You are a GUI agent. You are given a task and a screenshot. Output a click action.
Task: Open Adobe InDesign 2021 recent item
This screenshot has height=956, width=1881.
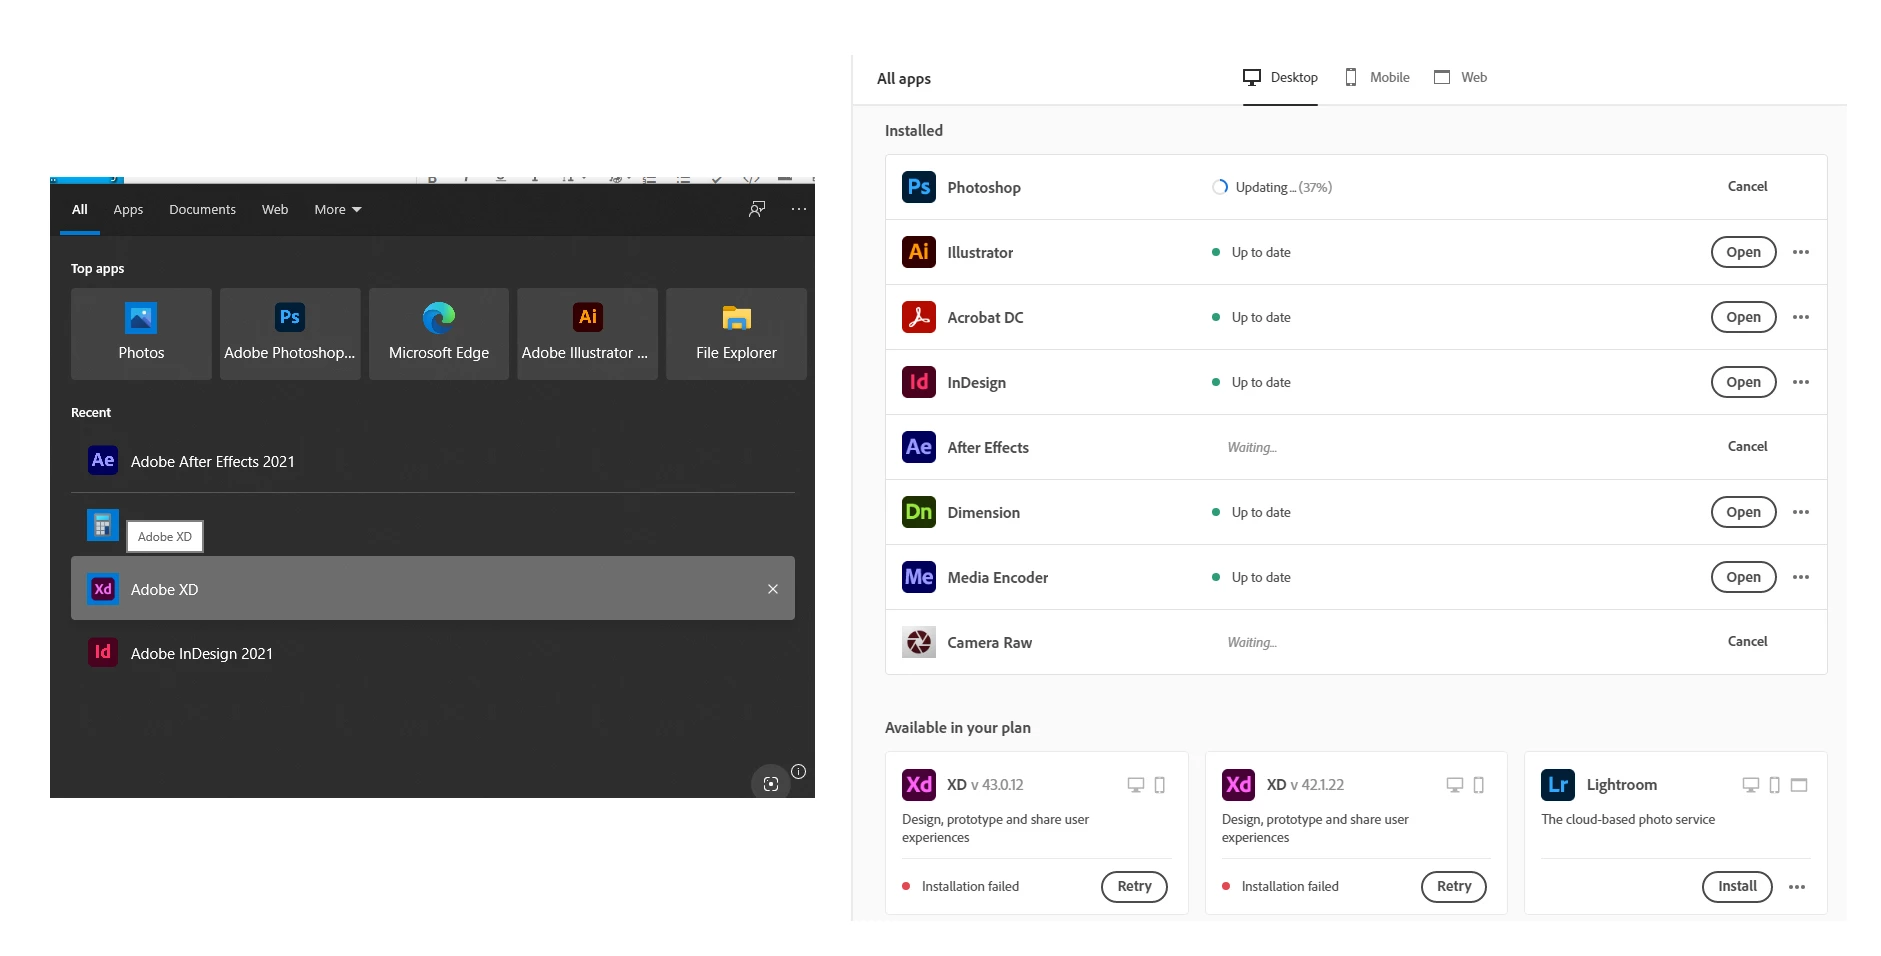433,653
